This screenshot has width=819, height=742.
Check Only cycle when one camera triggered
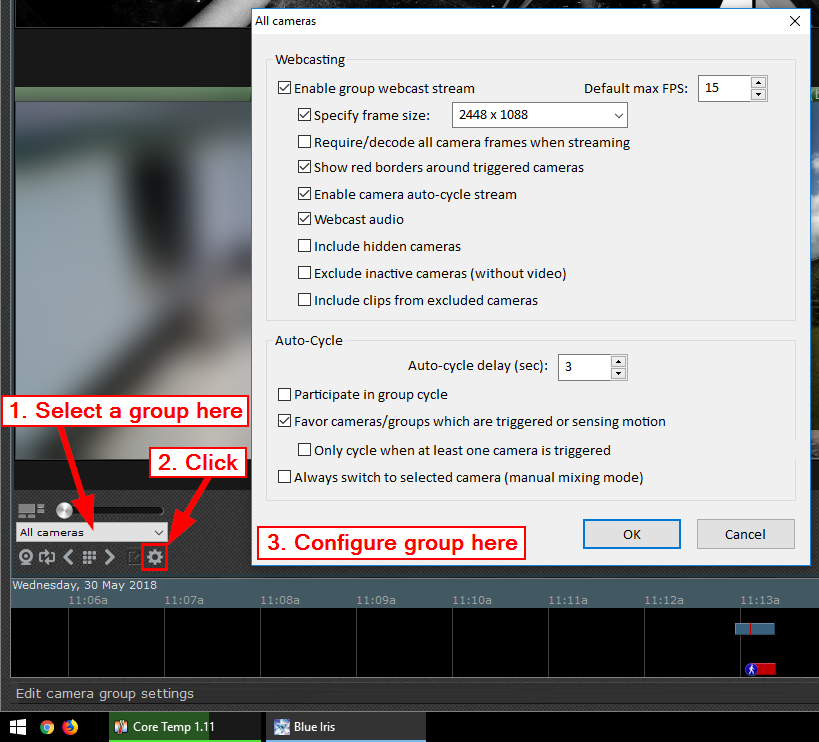[x=304, y=450]
